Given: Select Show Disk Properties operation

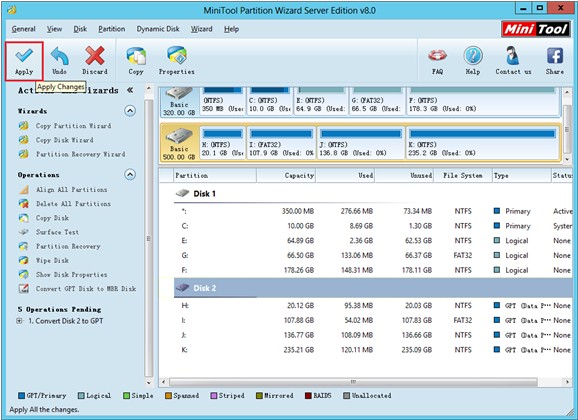Looking at the screenshot, I should 72,275.
